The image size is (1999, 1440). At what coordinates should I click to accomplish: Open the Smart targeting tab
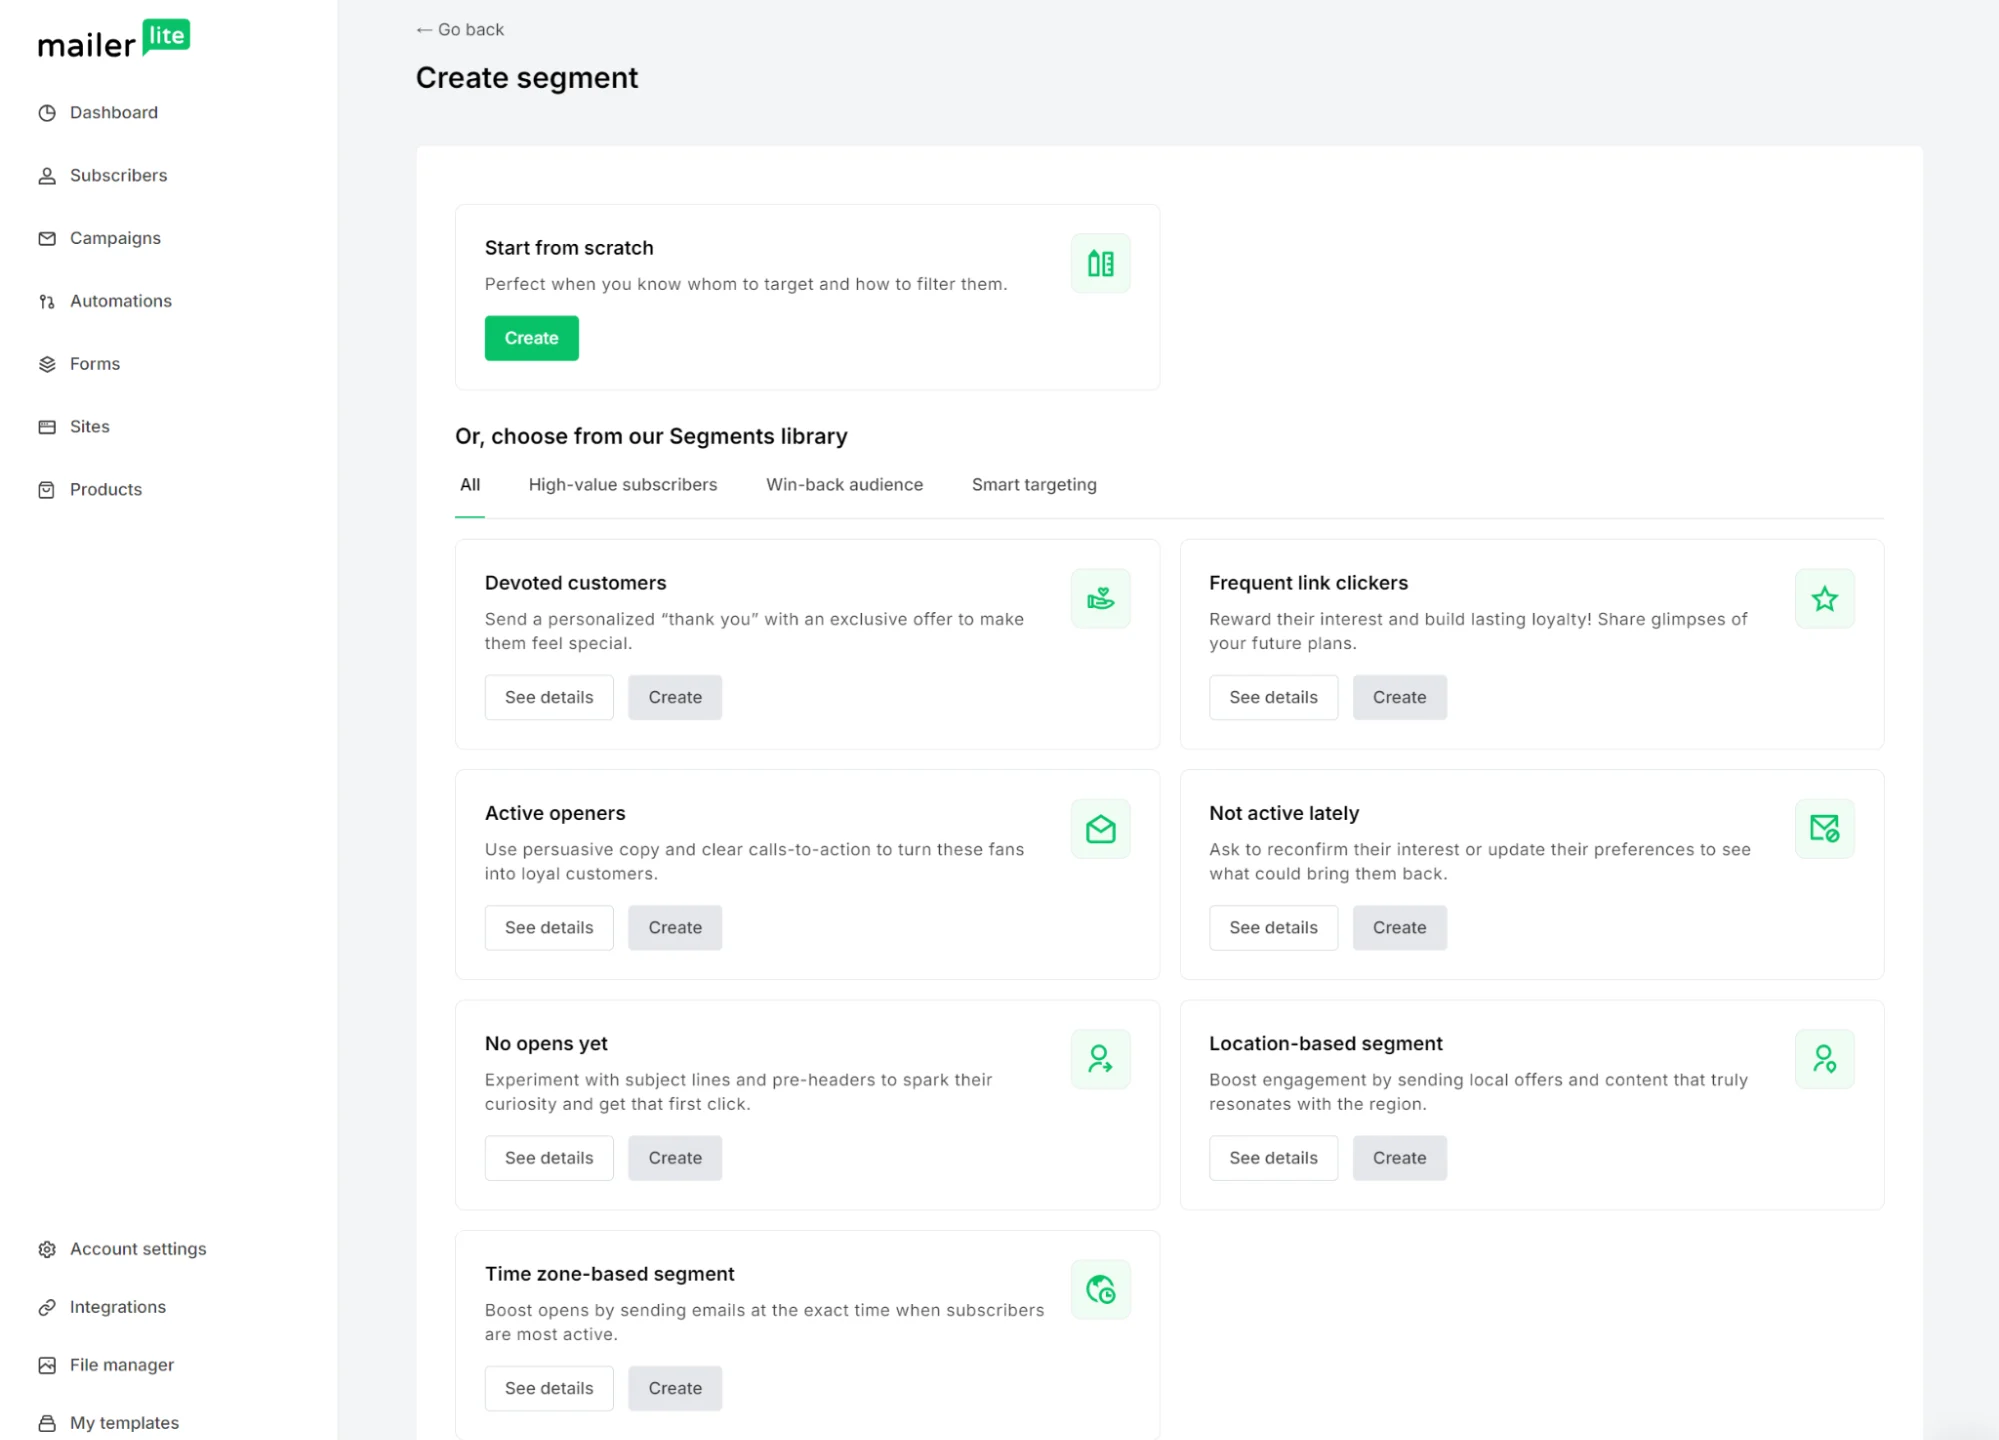click(1034, 485)
